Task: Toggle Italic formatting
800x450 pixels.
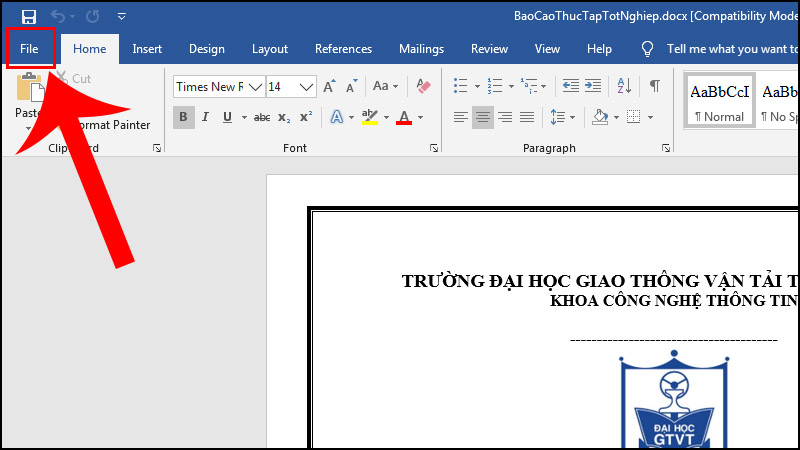Action: 206,118
